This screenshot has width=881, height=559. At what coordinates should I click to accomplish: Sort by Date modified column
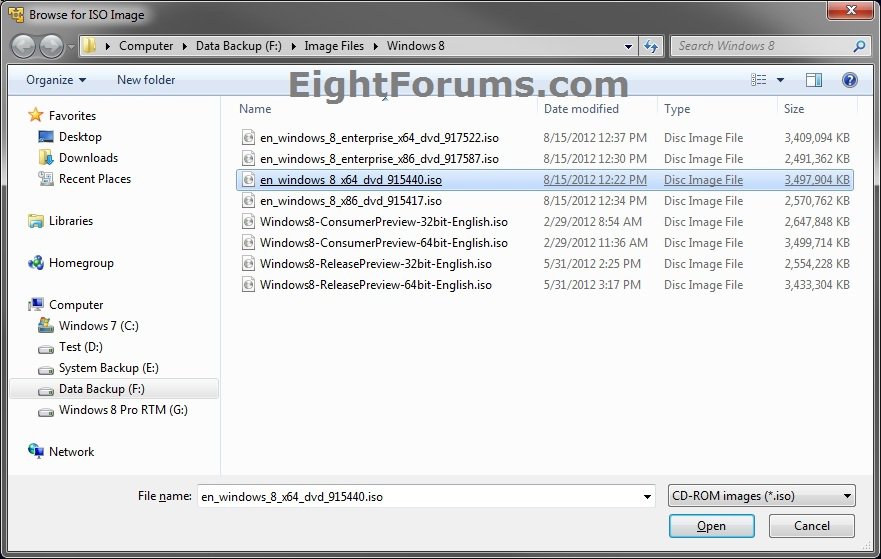pyautogui.click(x=581, y=109)
